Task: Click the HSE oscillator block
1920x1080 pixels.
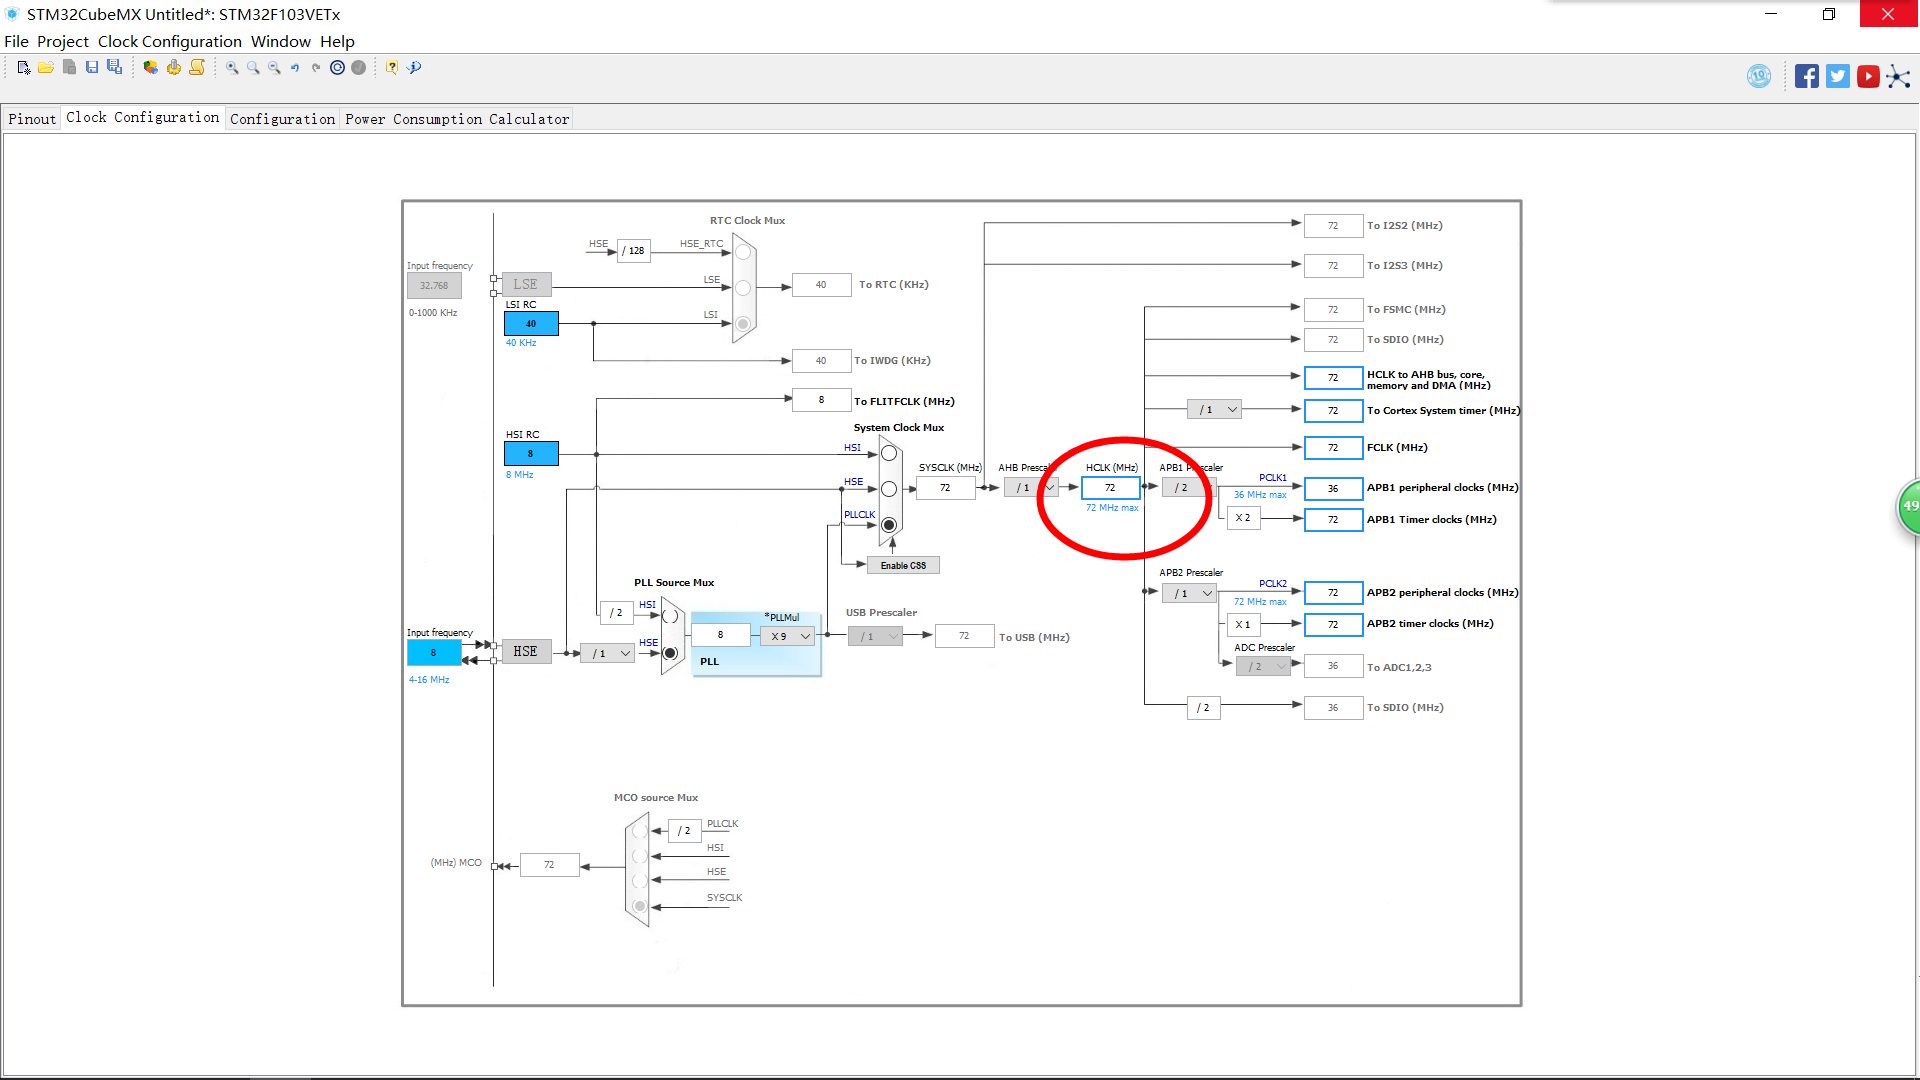Action: 526,652
